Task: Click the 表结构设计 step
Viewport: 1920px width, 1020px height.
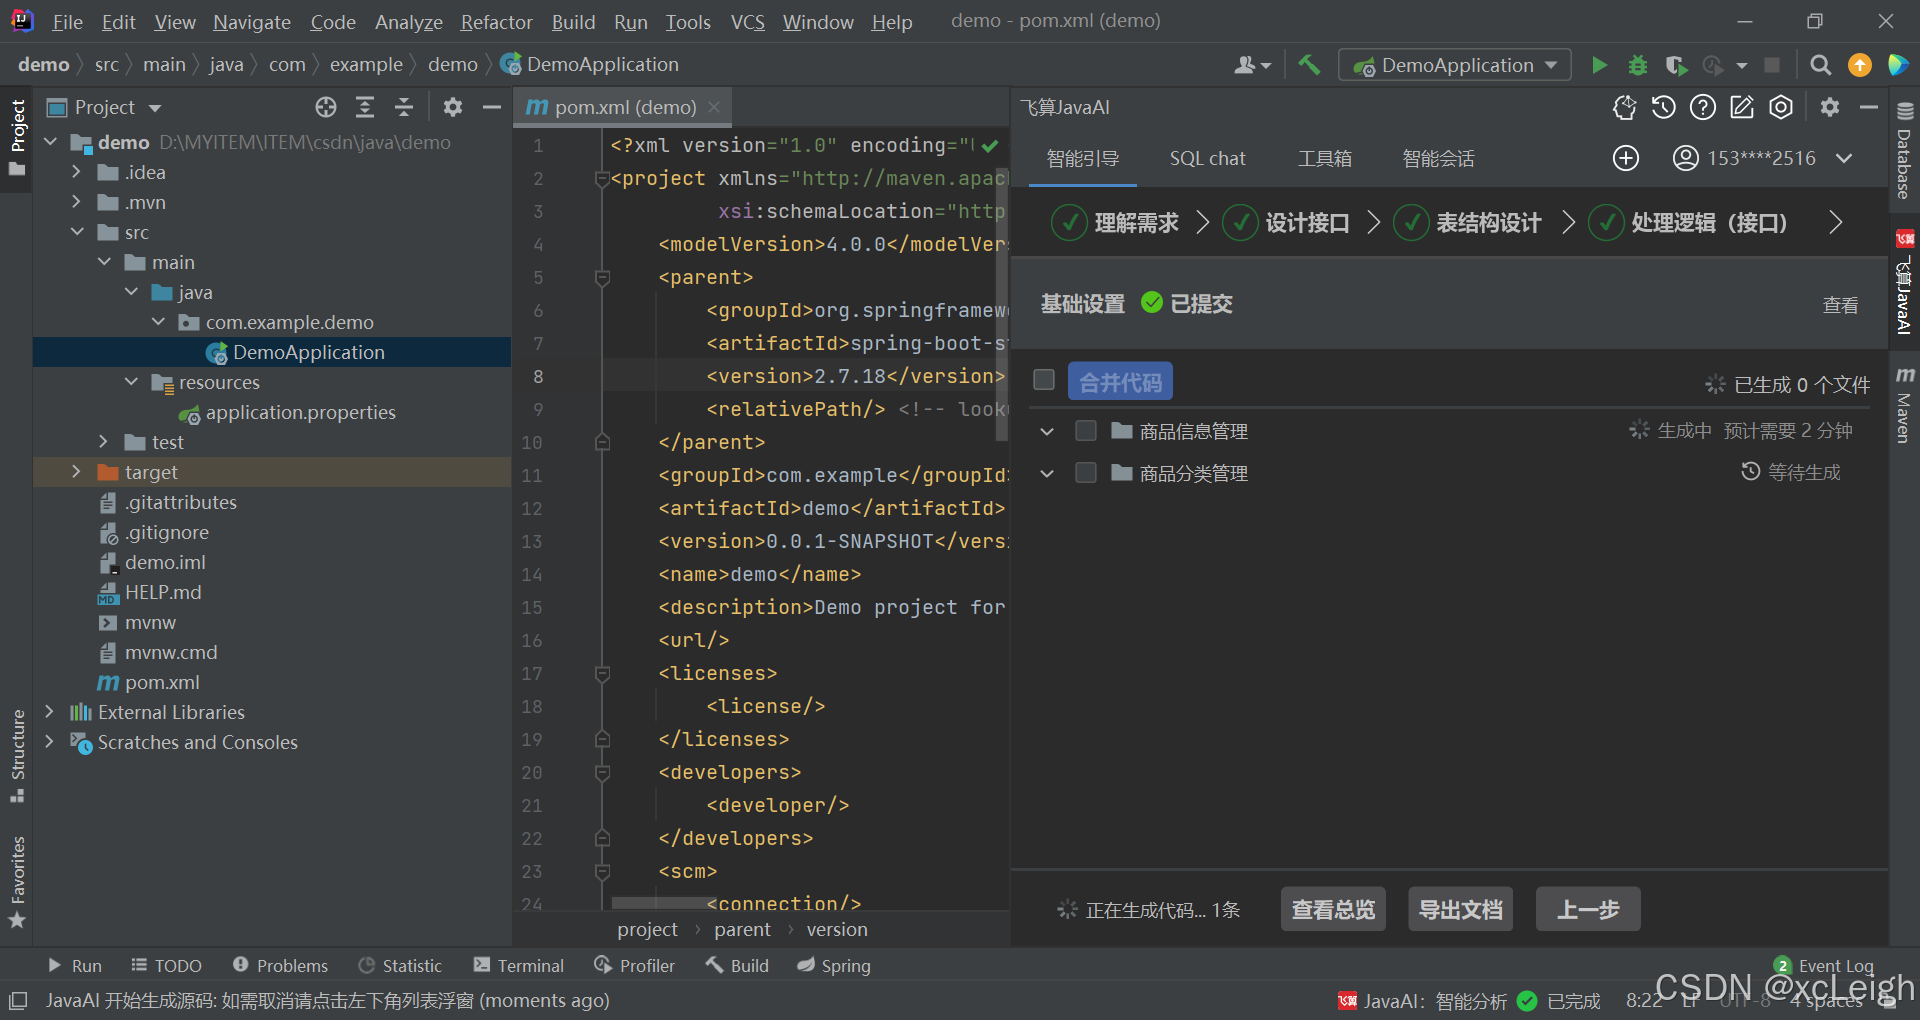Action: click(1467, 222)
